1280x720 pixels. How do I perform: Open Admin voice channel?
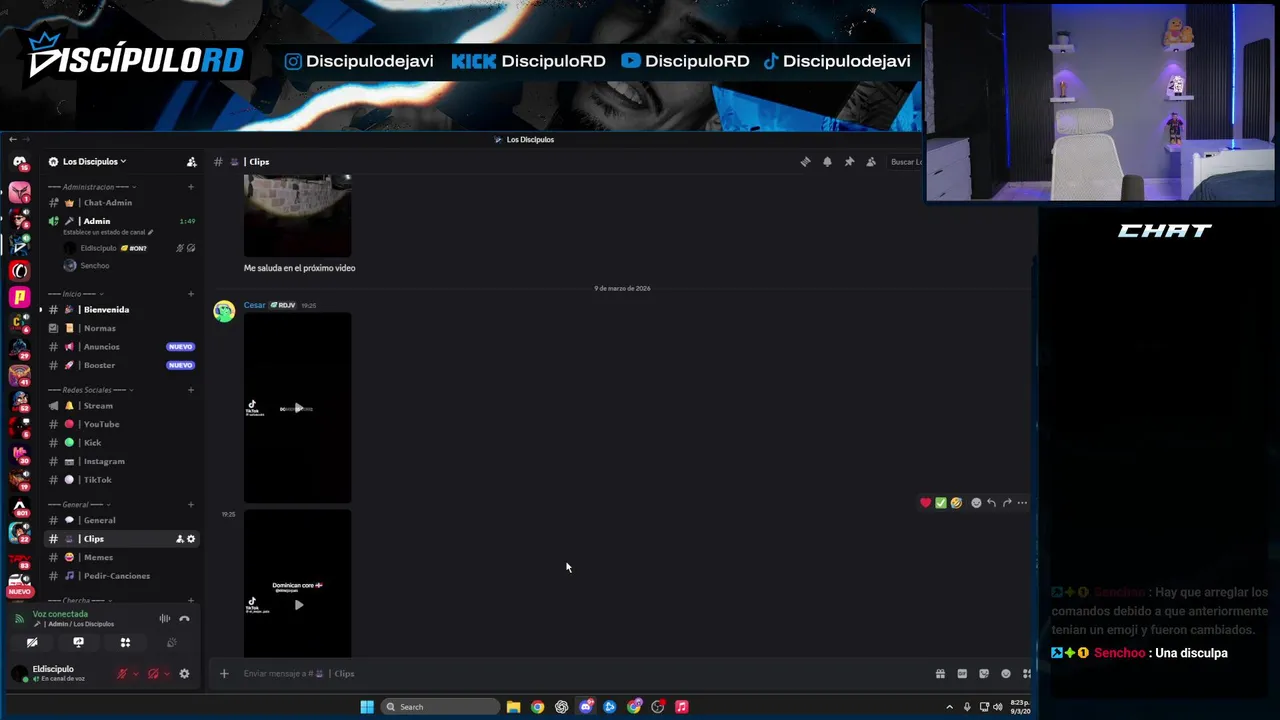click(121, 221)
